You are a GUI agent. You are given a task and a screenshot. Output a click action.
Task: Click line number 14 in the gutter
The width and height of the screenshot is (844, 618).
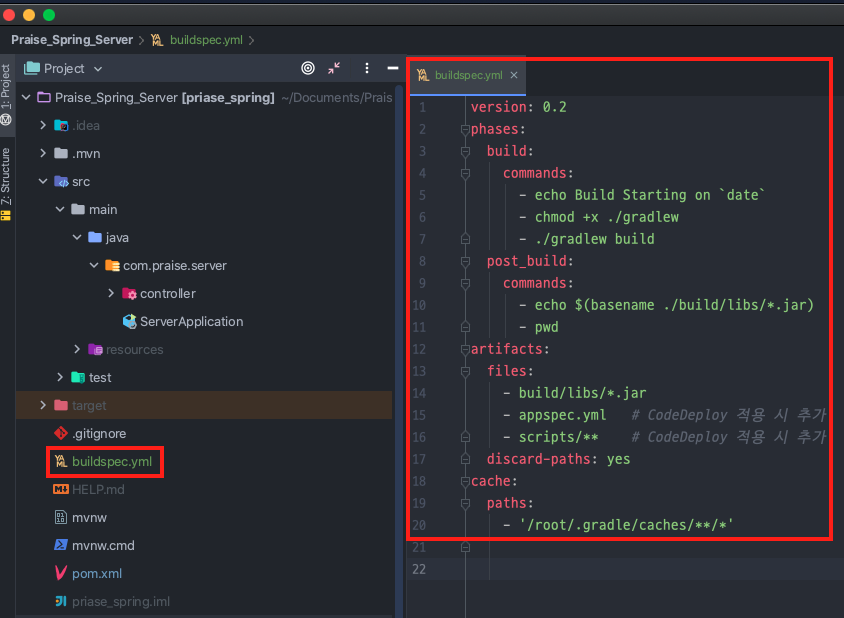pos(421,393)
